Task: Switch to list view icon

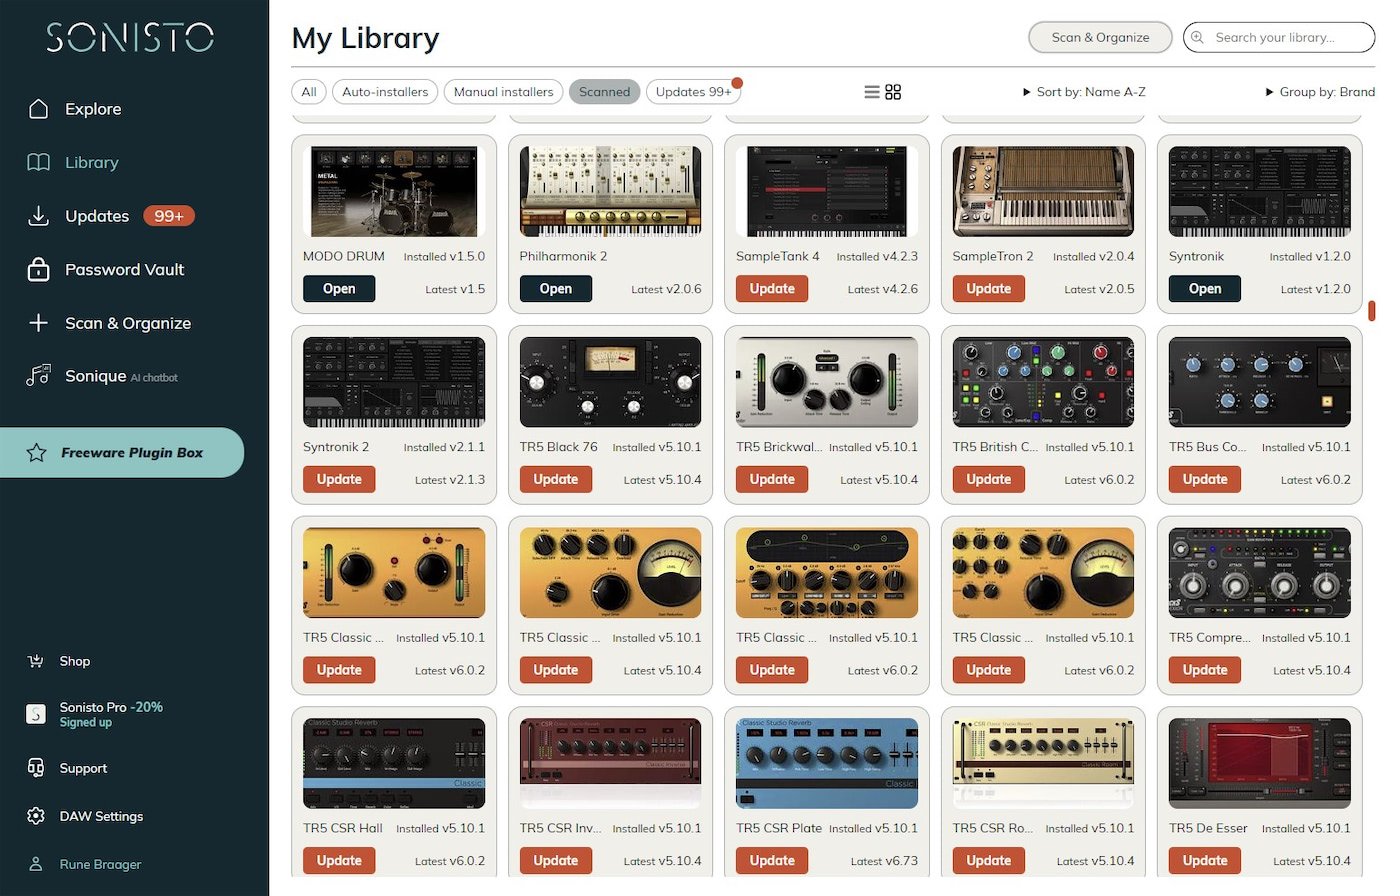Action: pos(872,92)
